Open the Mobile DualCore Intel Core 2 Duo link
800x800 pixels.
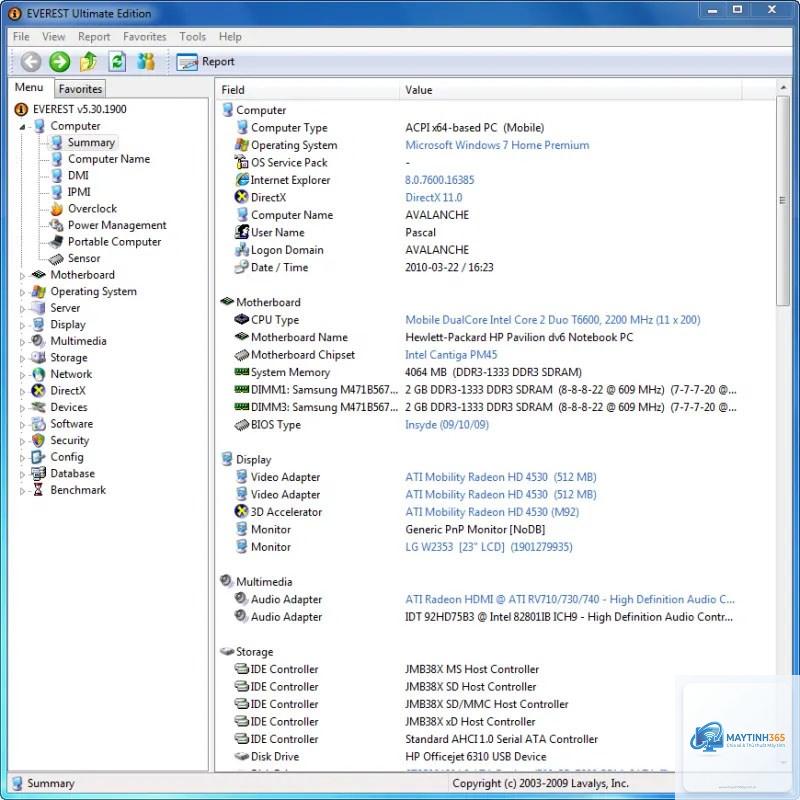pos(553,320)
